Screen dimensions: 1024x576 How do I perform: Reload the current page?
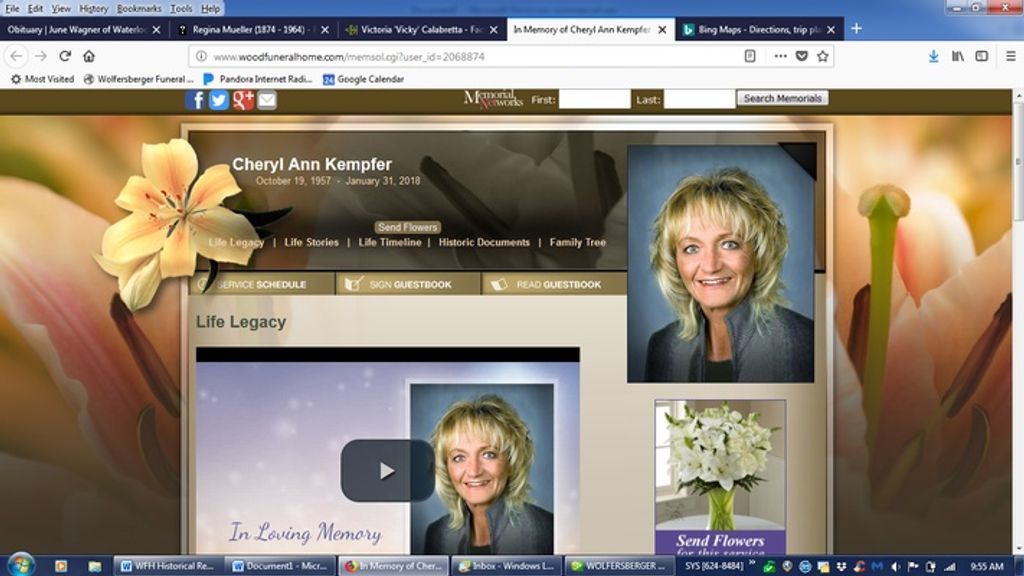pos(62,57)
